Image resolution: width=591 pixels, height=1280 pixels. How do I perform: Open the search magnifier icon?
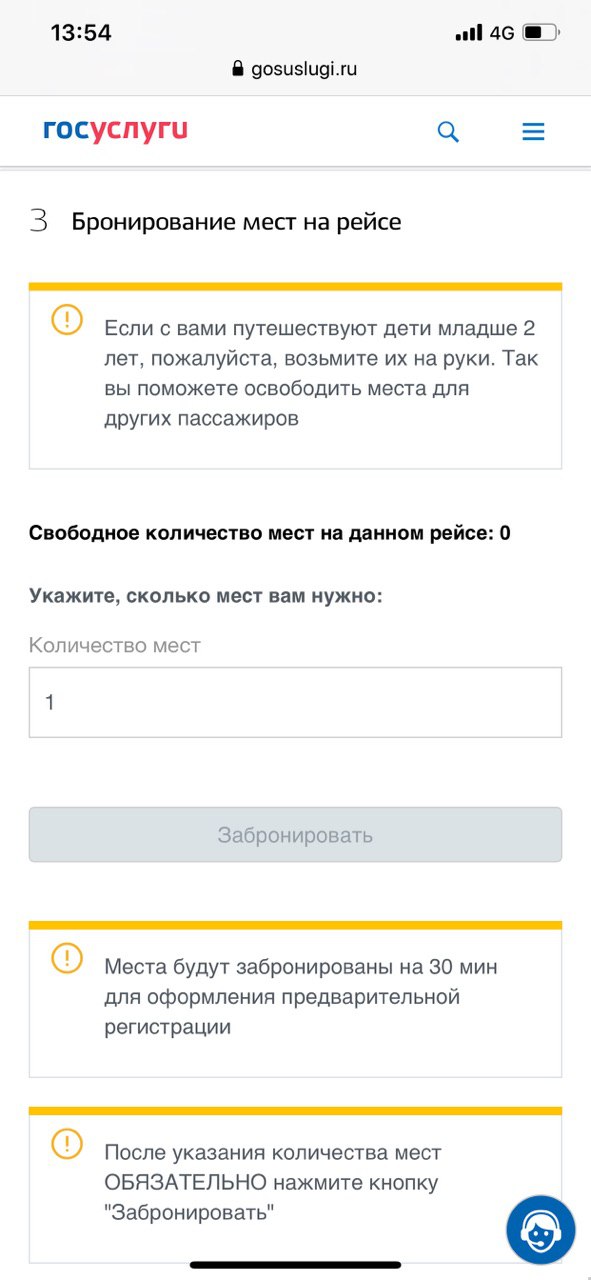(x=448, y=132)
